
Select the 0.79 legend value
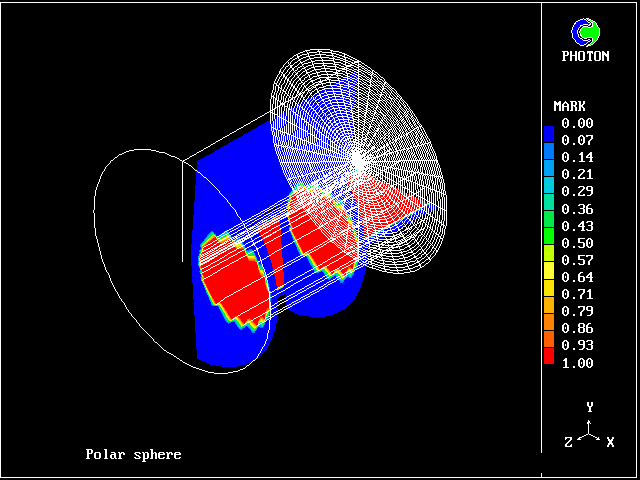pyautogui.click(x=577, y=311)
